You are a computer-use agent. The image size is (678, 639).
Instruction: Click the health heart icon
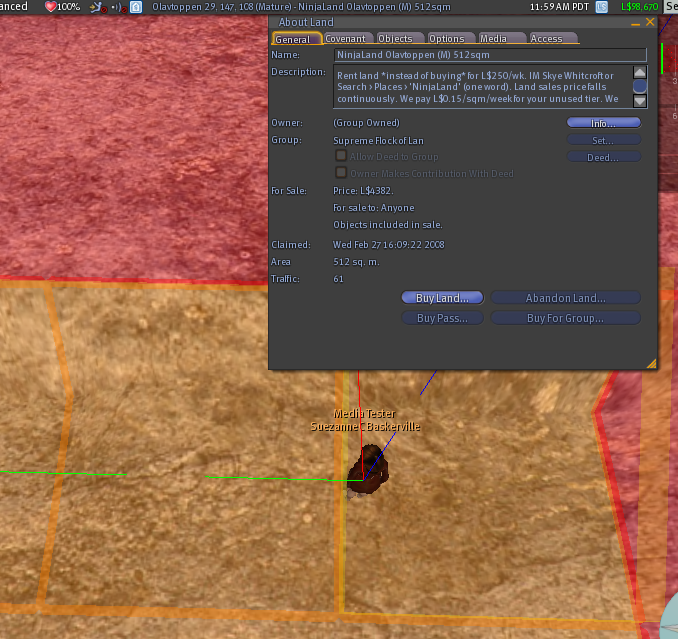coord(50,7)
